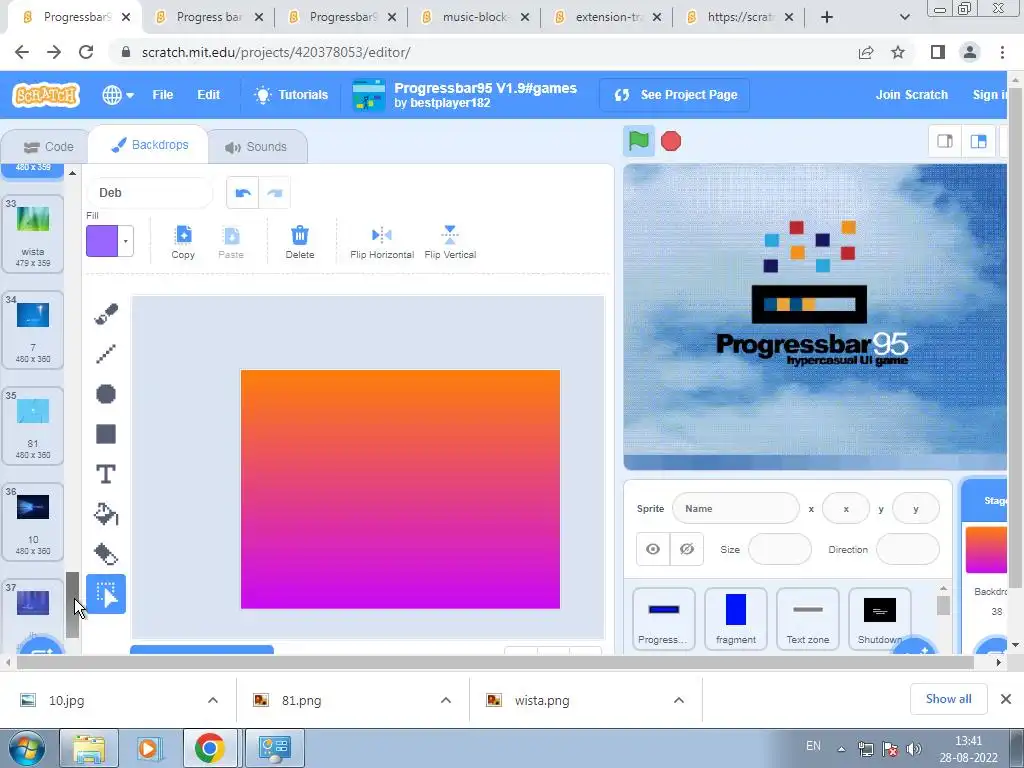The width and height of the screenshot is (1024, 768).
Task: Open Windows Explorer from taskbar
Action: click(89, 748)
